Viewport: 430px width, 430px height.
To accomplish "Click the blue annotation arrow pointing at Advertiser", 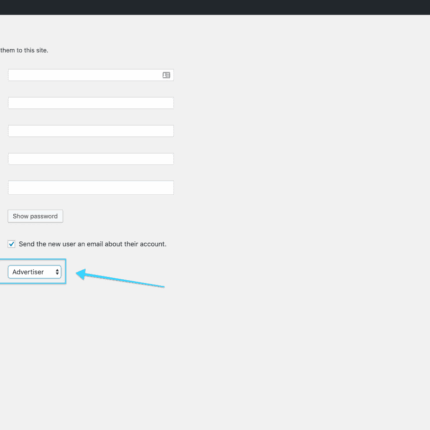I will click(120, 278).
